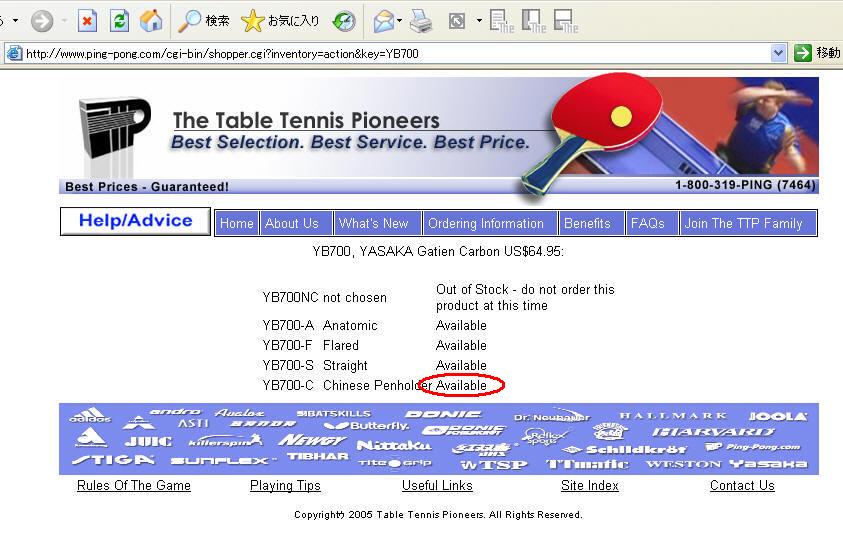Screen dimensions: 843x546
Task: Click the SUNFLEX brand logo
Action: coord(223,461)
